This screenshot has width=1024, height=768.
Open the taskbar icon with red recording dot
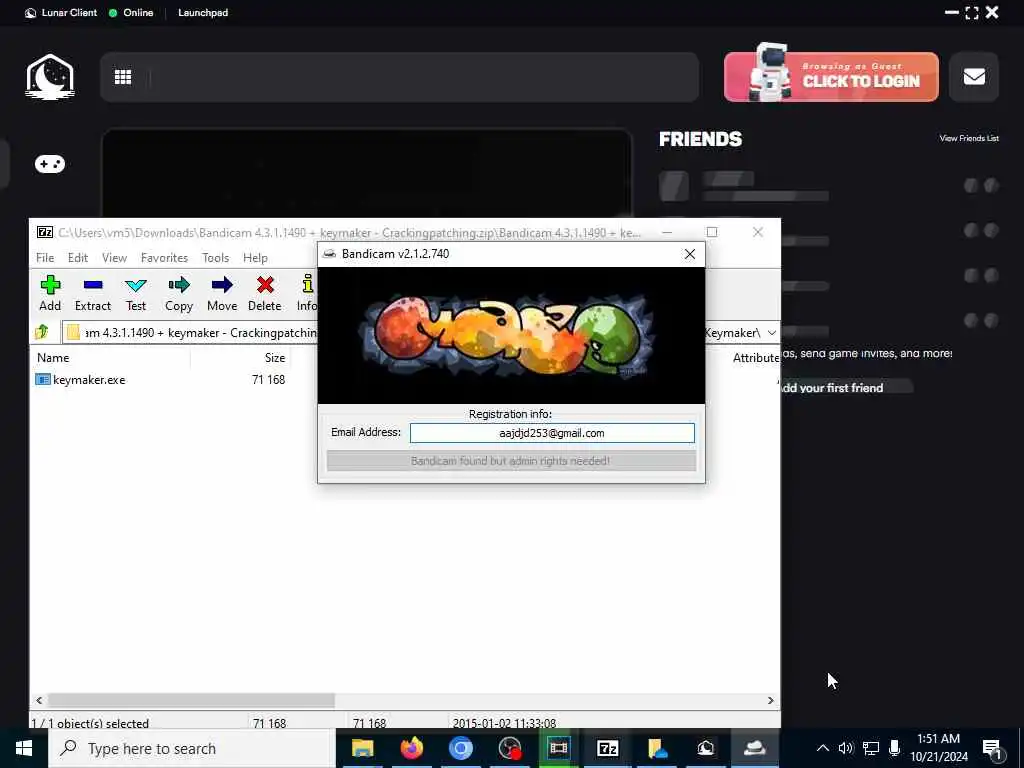509,748
